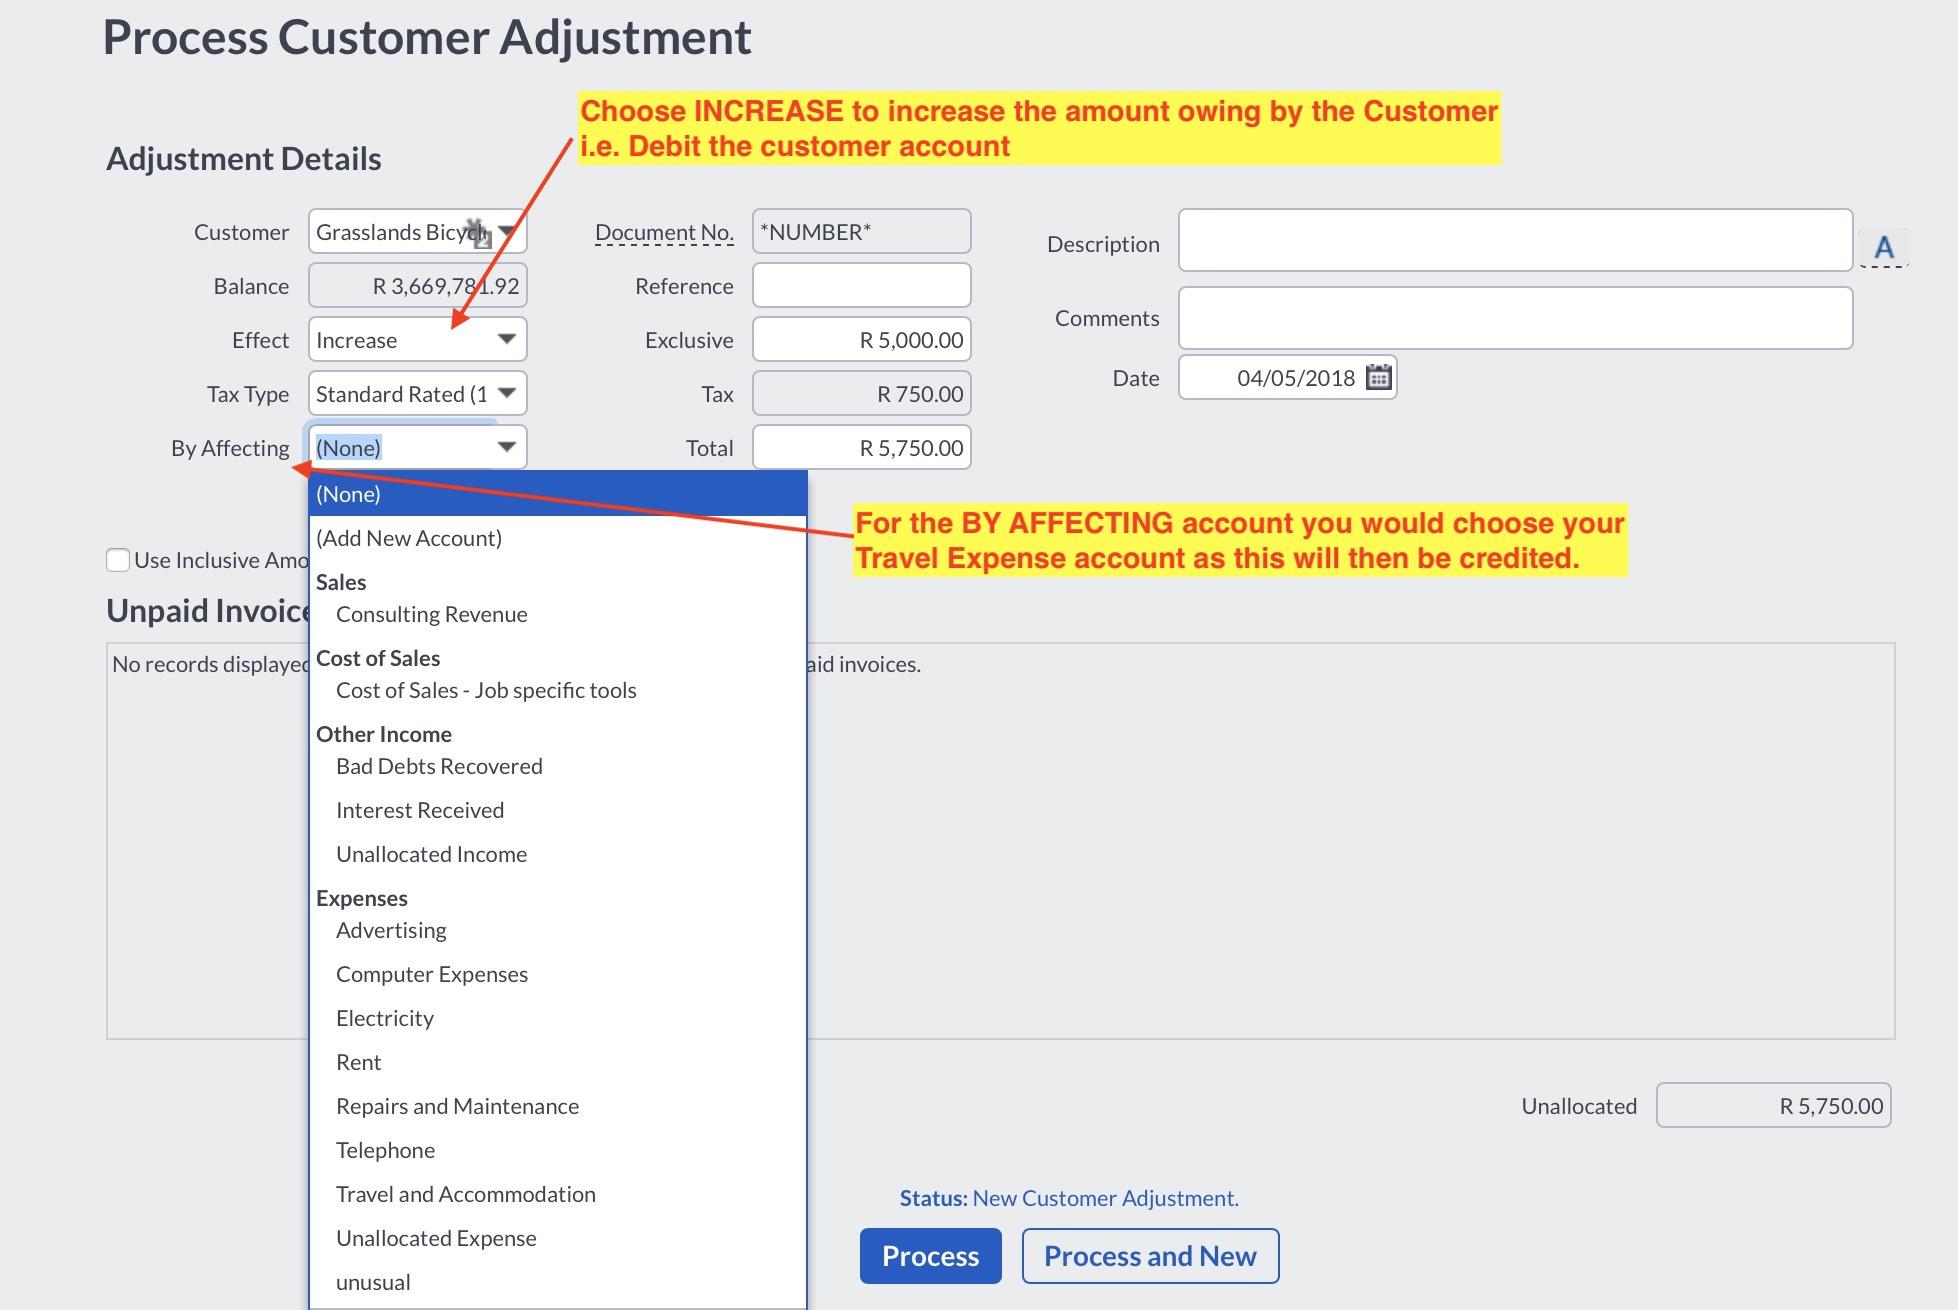
Task: Click the Process and New button
Action: (1149, 1256)
